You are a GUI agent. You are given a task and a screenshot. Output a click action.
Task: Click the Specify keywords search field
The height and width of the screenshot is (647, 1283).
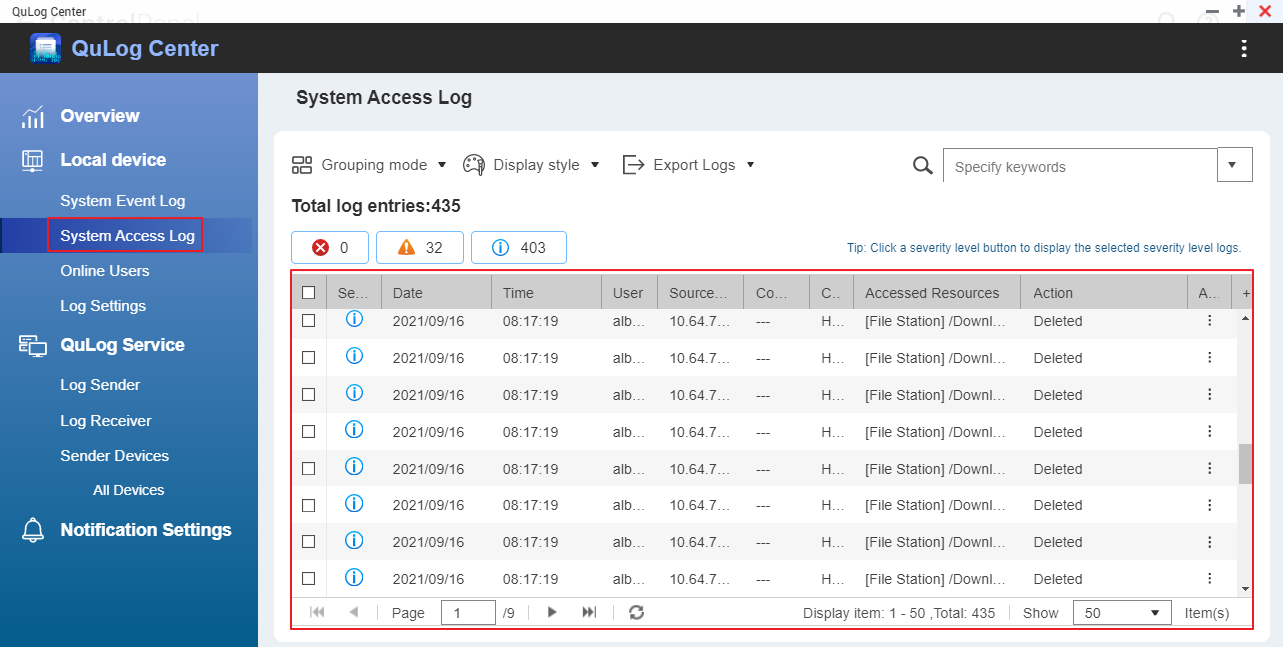[x=1080, y=166]
